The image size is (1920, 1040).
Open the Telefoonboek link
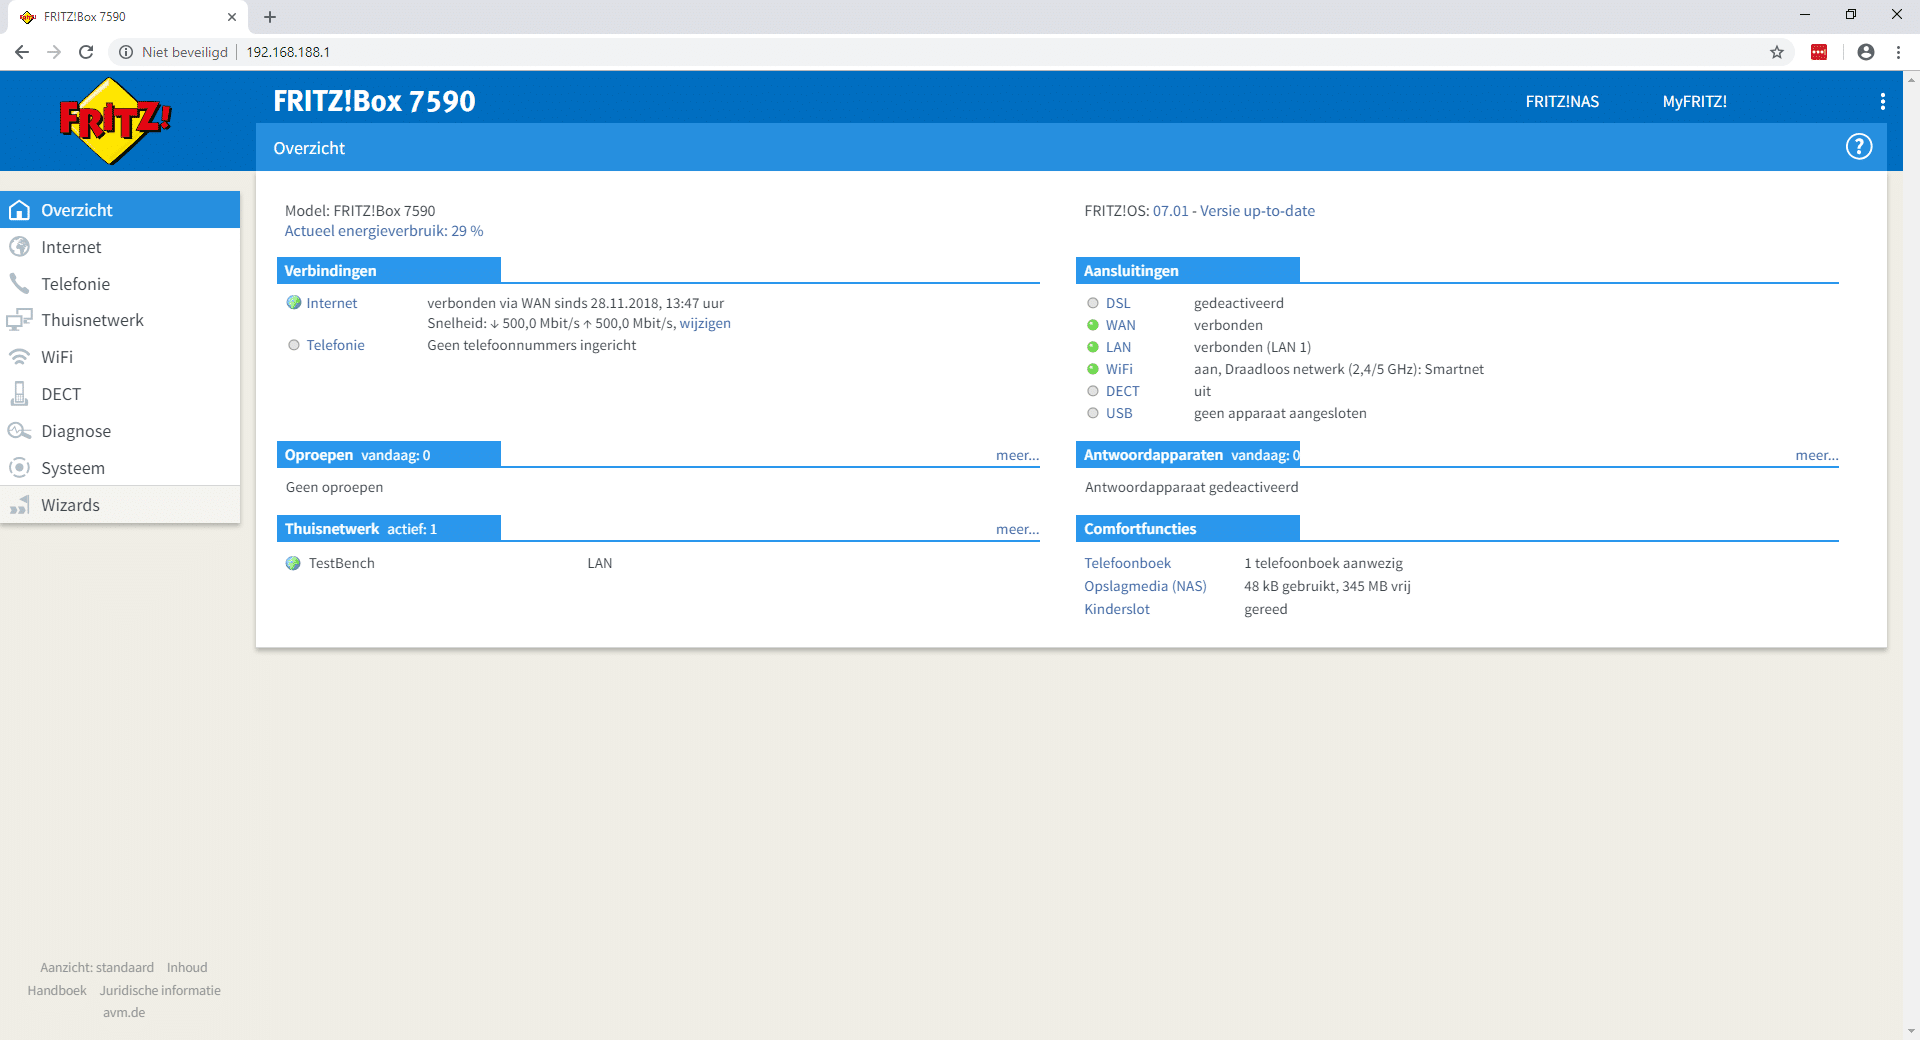click(x=1127, y=563)
